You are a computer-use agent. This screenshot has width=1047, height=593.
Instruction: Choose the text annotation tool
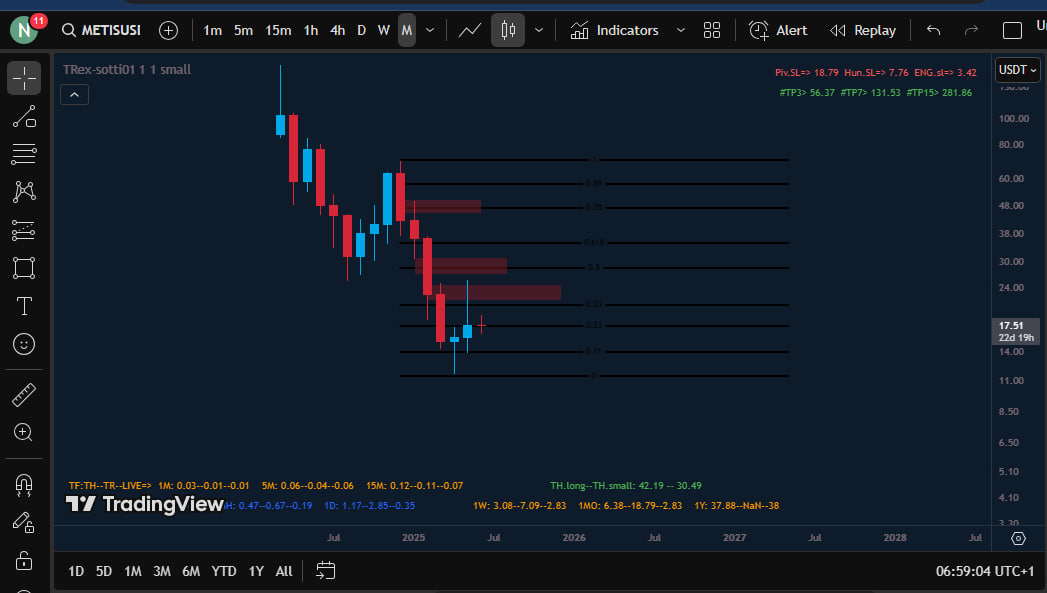(24, 306)
